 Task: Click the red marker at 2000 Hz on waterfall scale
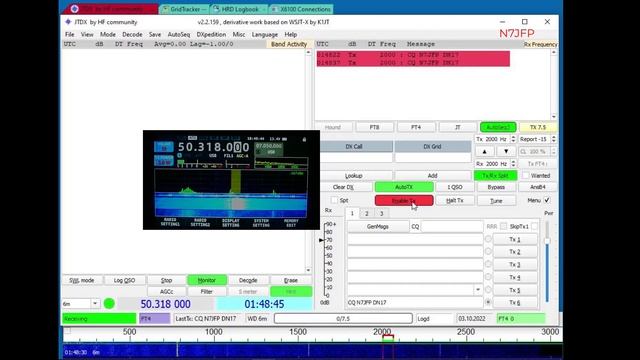(x=388, y=338)
